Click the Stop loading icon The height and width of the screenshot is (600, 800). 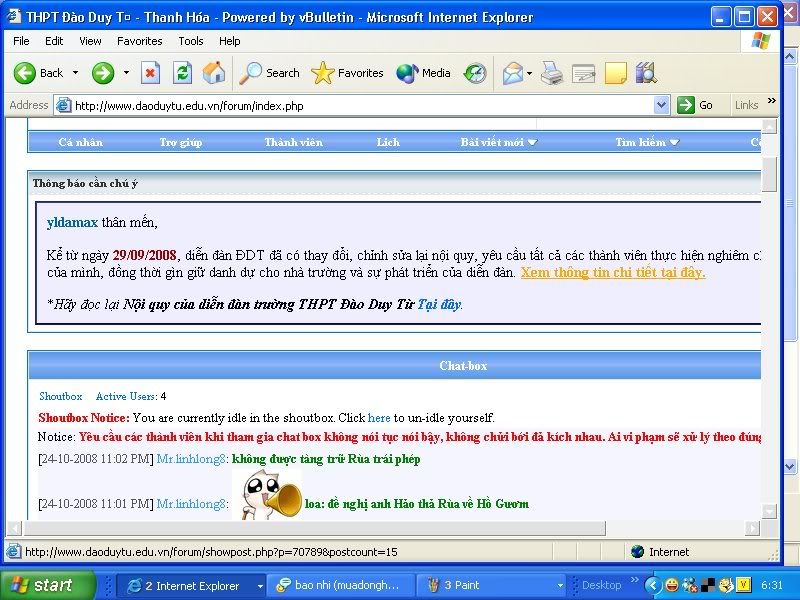click(x=150, y=73)
